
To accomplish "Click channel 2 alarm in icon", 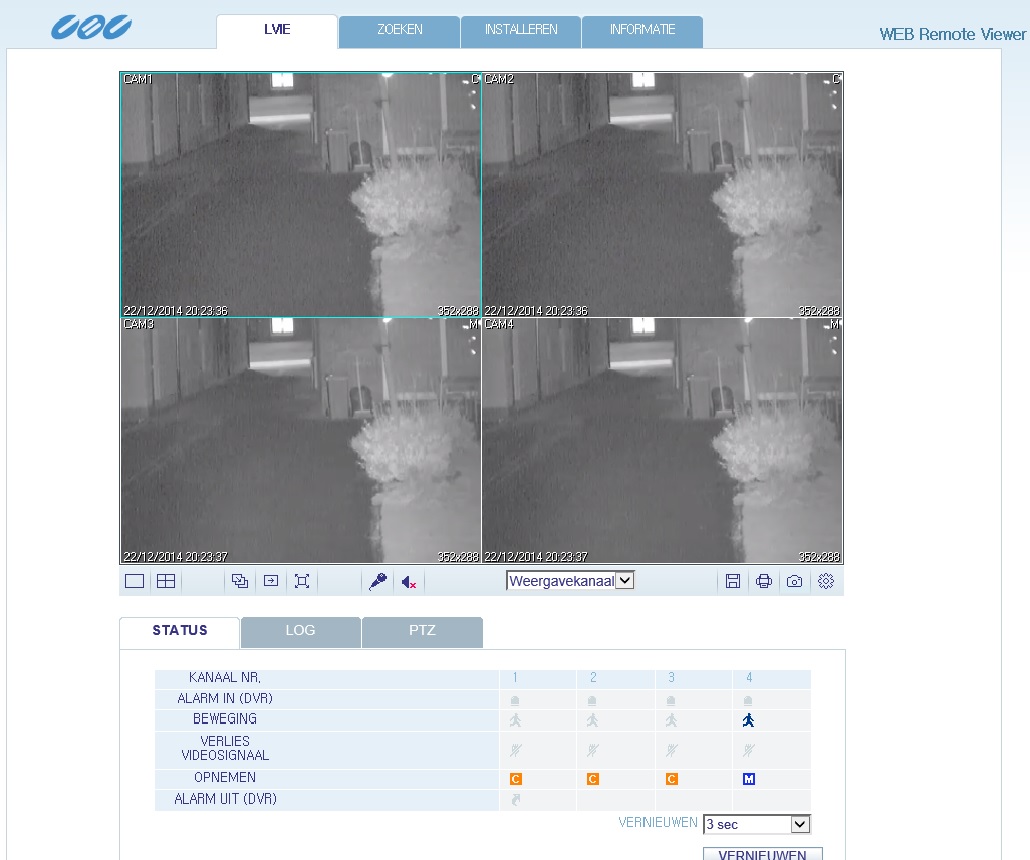I will pos(592,700).
